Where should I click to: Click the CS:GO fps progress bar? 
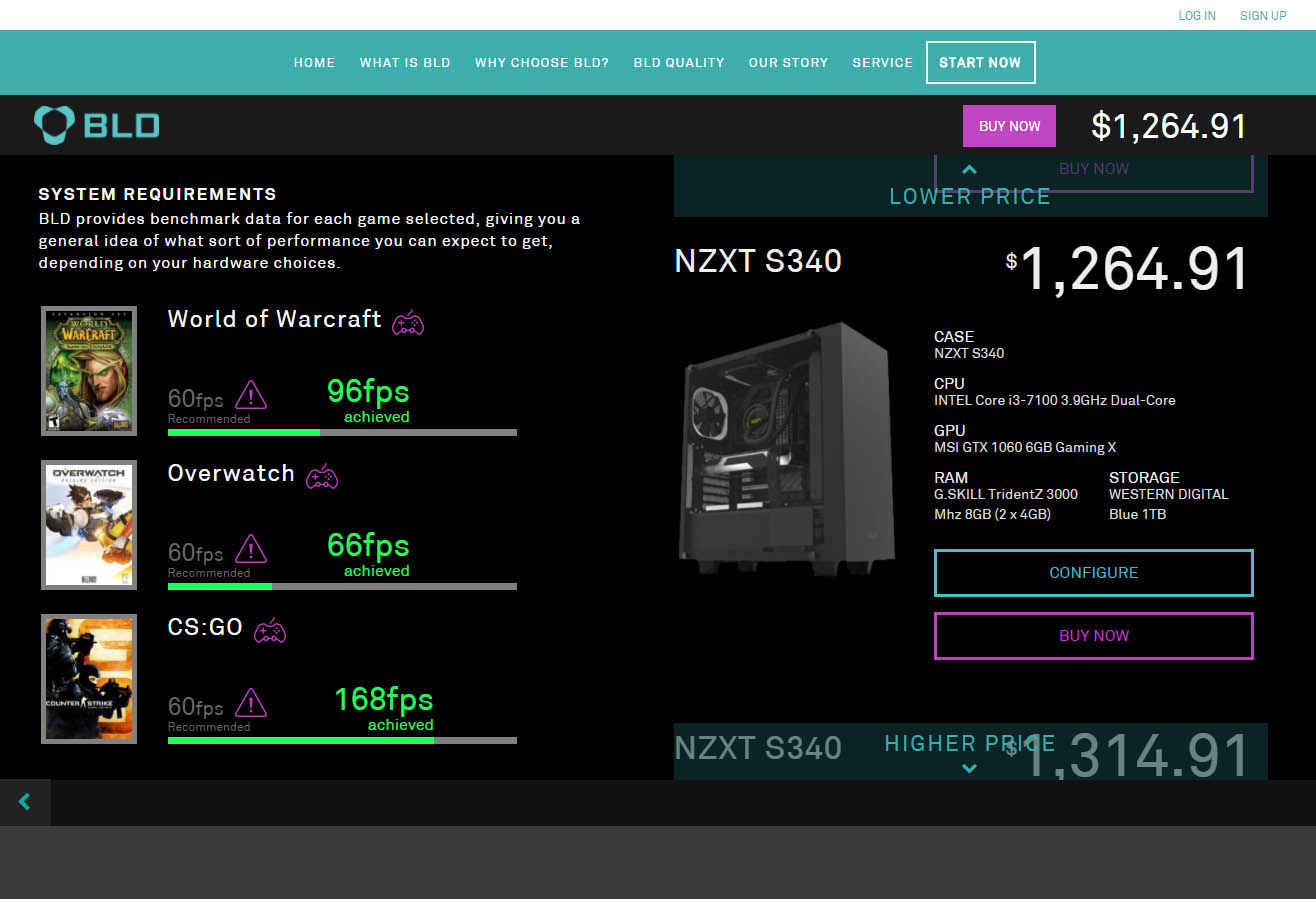pyautogui.click(x=342, y=740)
